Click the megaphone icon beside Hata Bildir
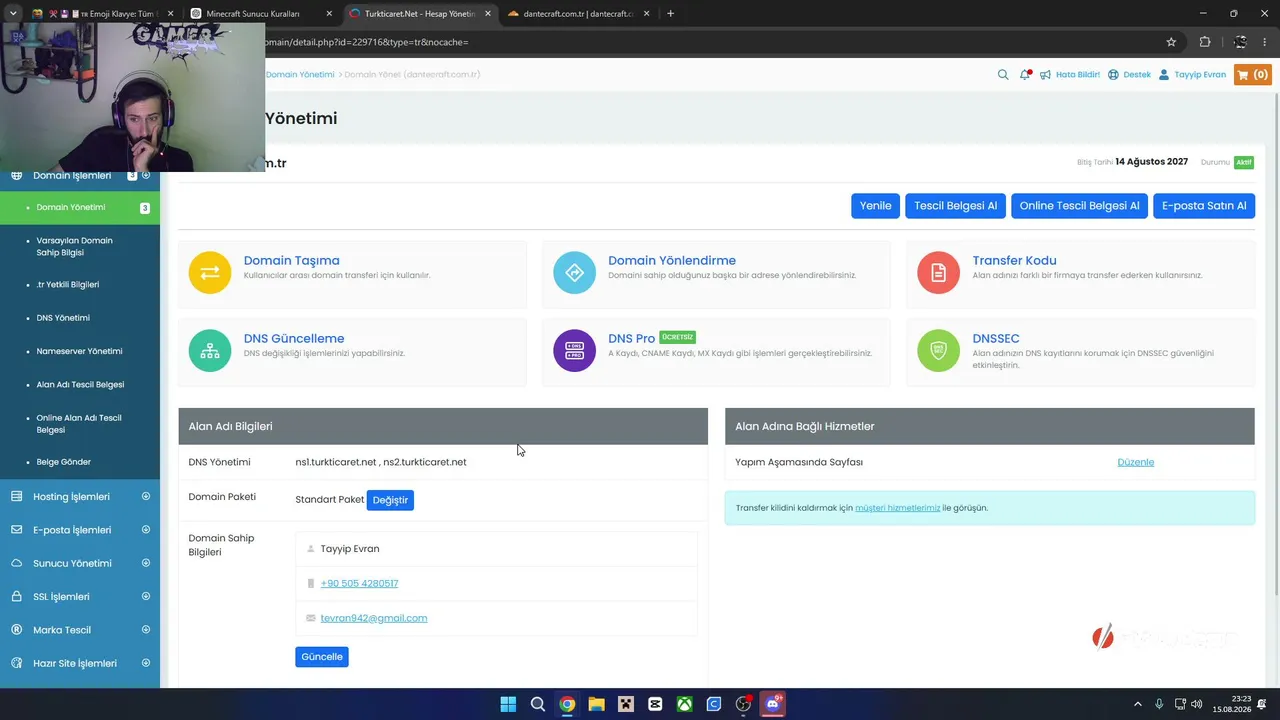The width and height of the screenshot is (1280, 720). point(1045,74)
